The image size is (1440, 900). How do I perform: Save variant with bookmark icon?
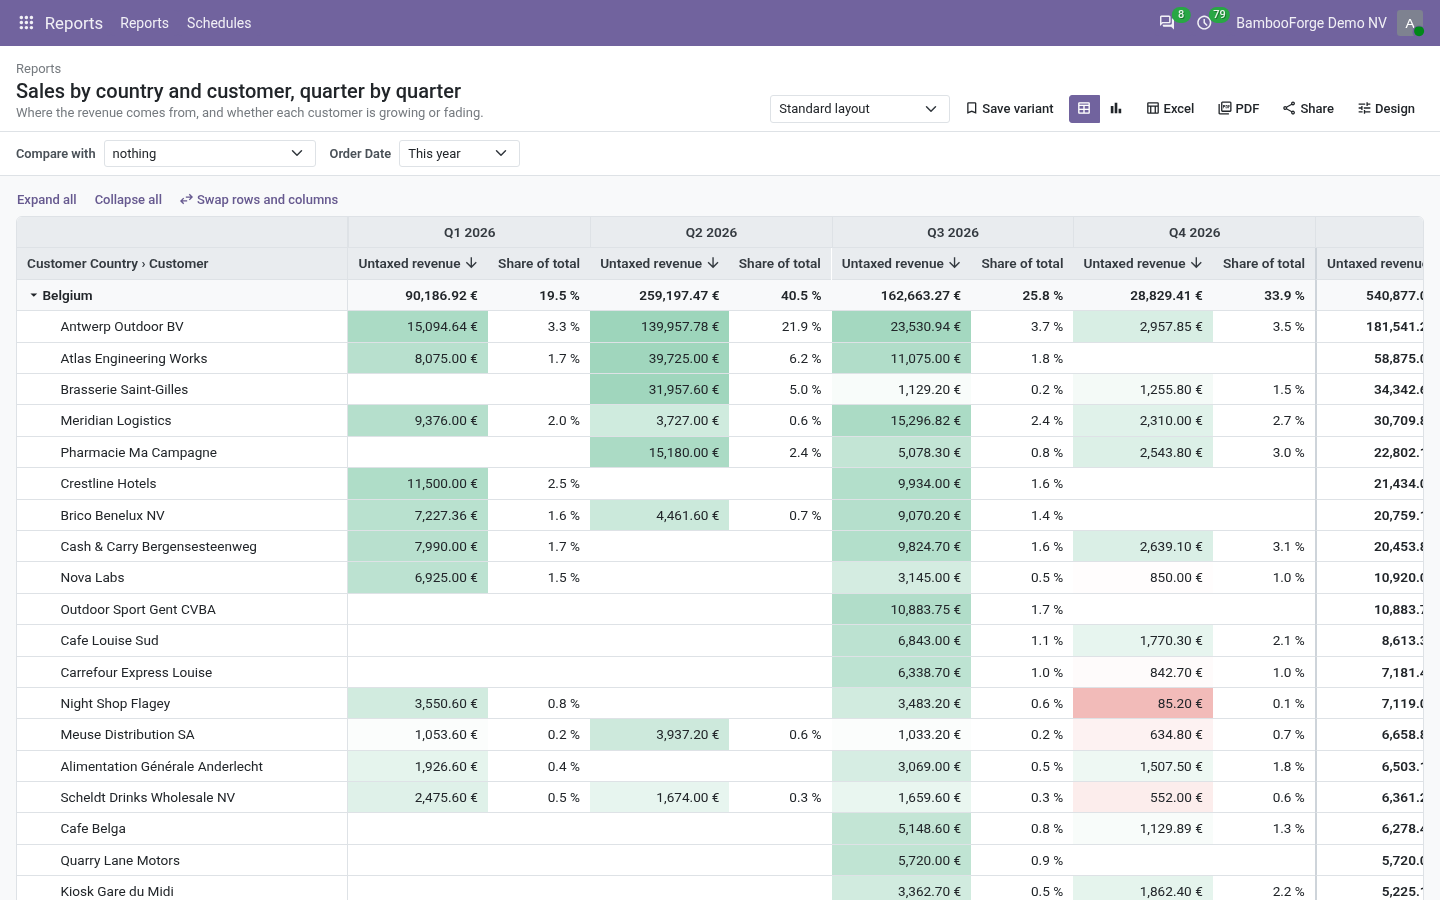click(1009, 109)
